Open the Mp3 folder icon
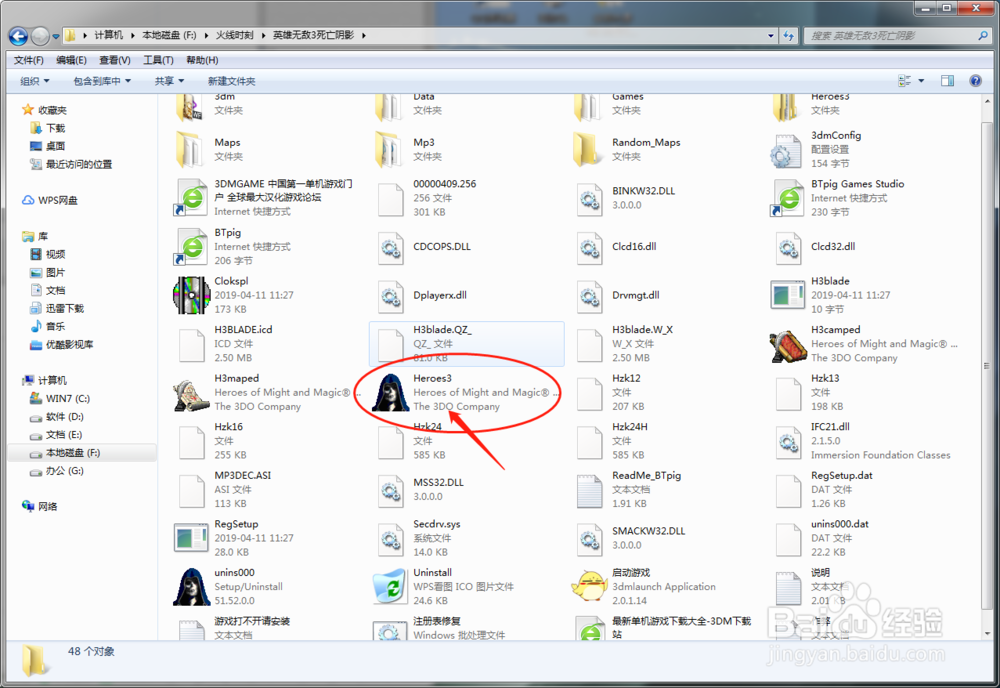The image size is (1000, 688). click(x=388, y=150)
